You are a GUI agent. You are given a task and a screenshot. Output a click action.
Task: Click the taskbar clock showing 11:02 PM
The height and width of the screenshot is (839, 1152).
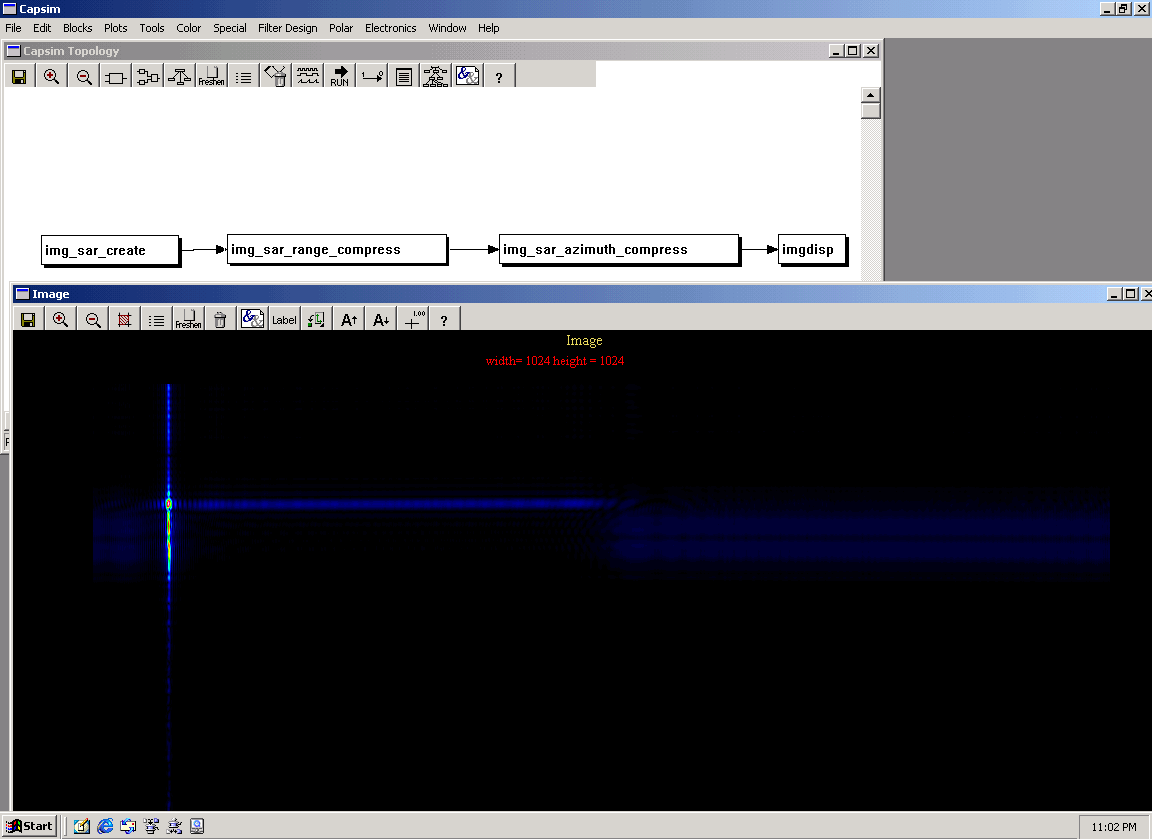pyautogui.click(x=1114, y=827)
